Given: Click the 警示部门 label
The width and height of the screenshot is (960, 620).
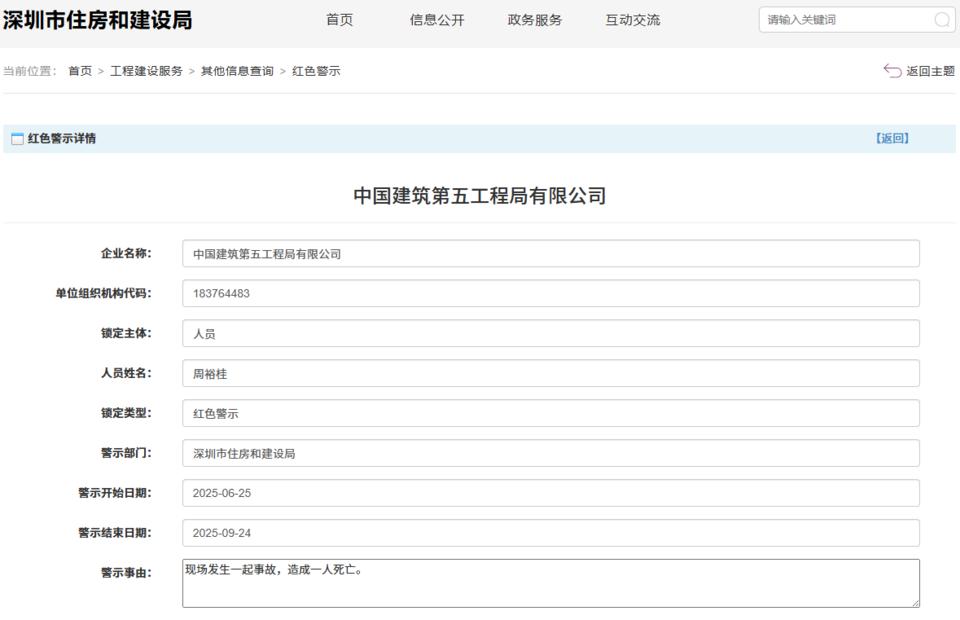Looking at the screenshot, I should point(126,454).
